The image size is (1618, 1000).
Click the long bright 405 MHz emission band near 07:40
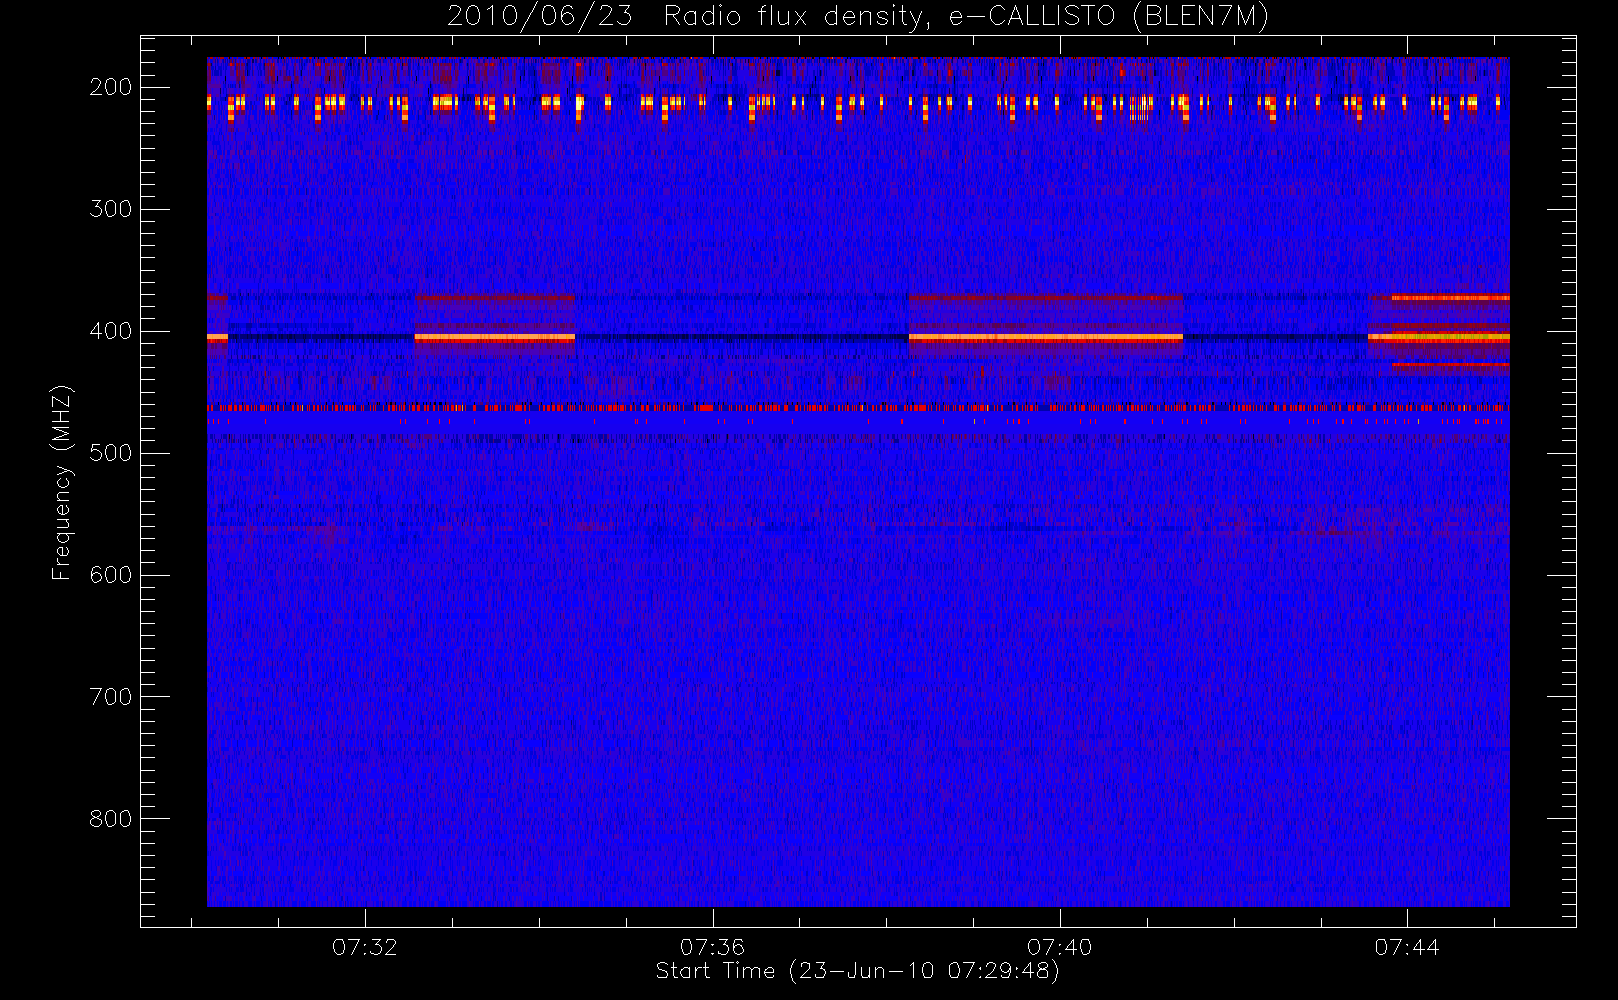(x=1046, y=338)
